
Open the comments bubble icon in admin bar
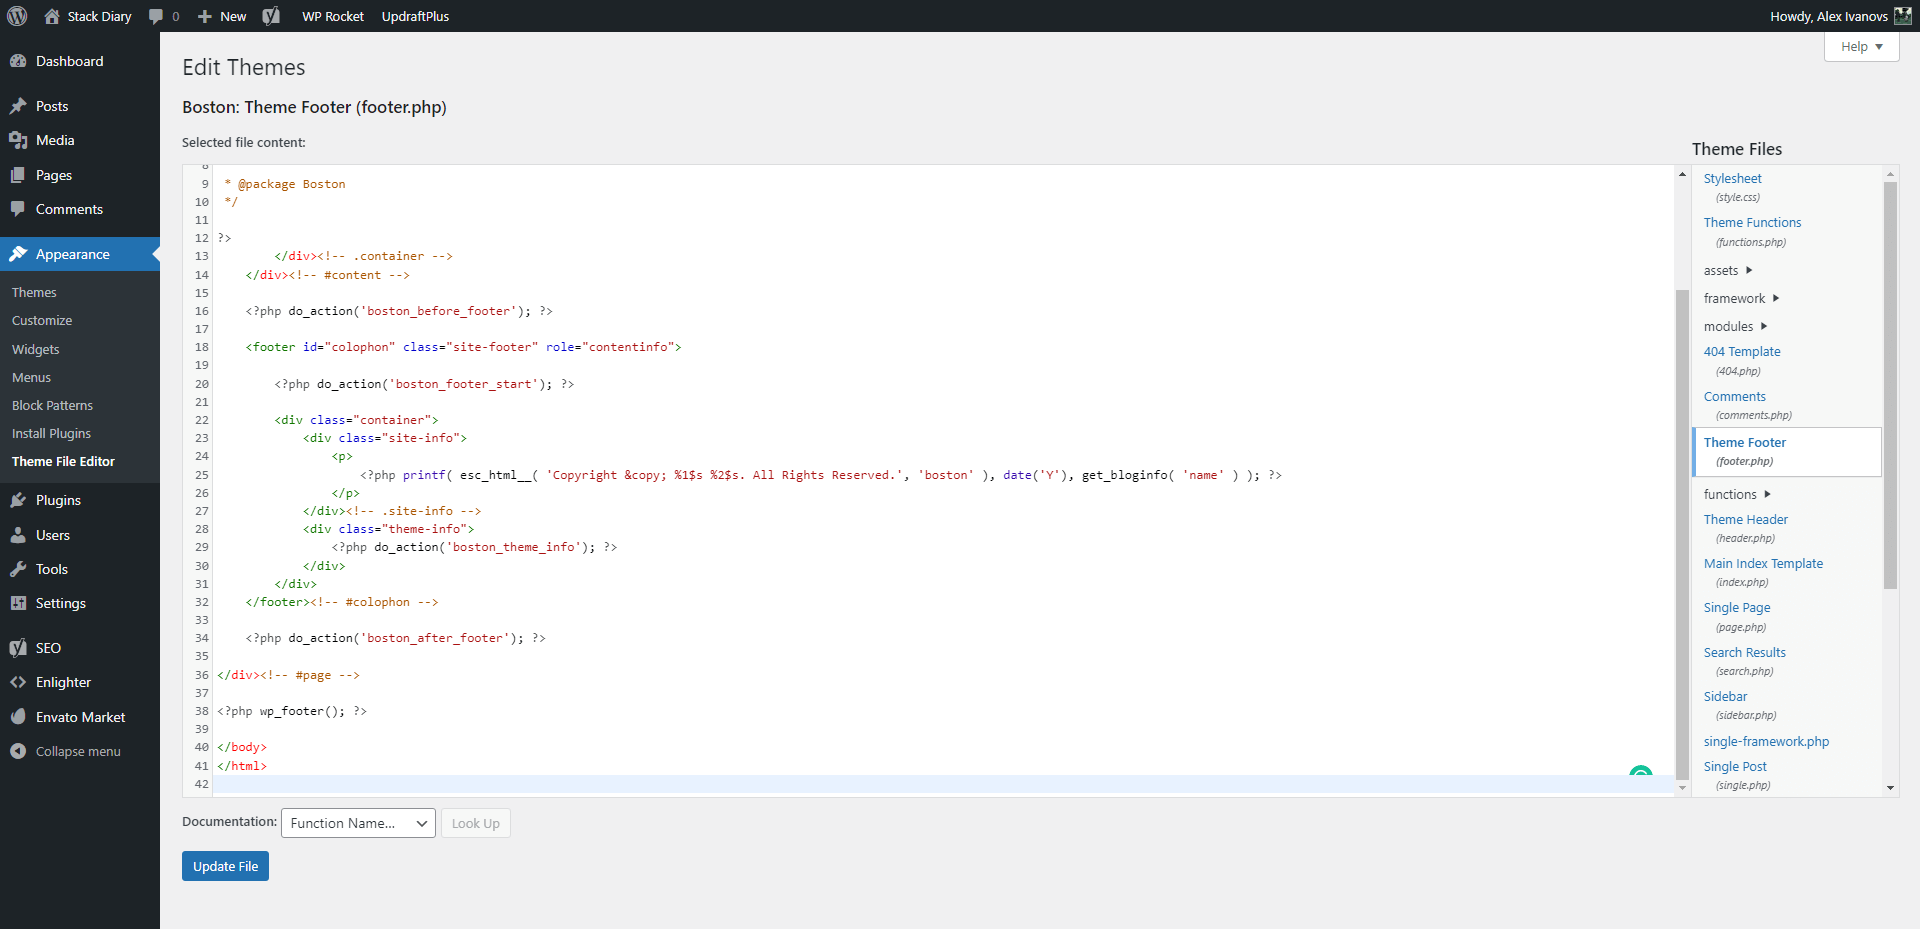coord(156,16)
